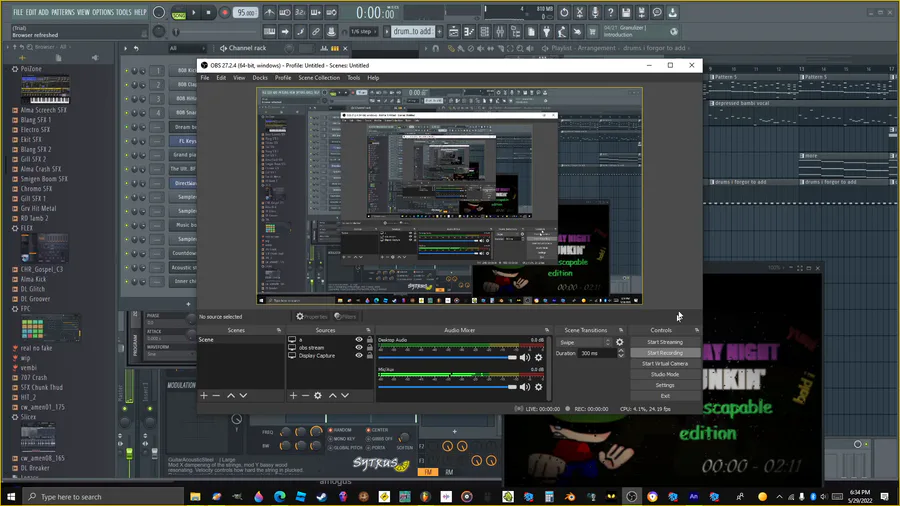
Task: Mute Desktop Audio speaker icon
Action: (525, 357)
